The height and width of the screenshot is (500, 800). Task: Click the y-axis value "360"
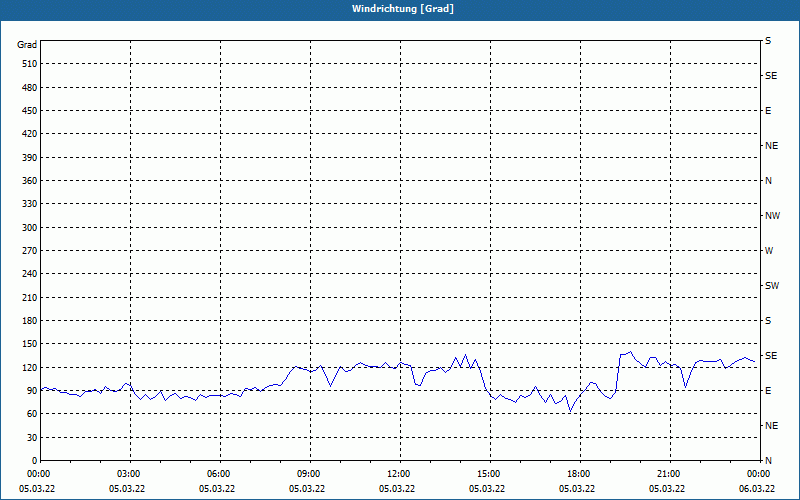coord(30,181)
